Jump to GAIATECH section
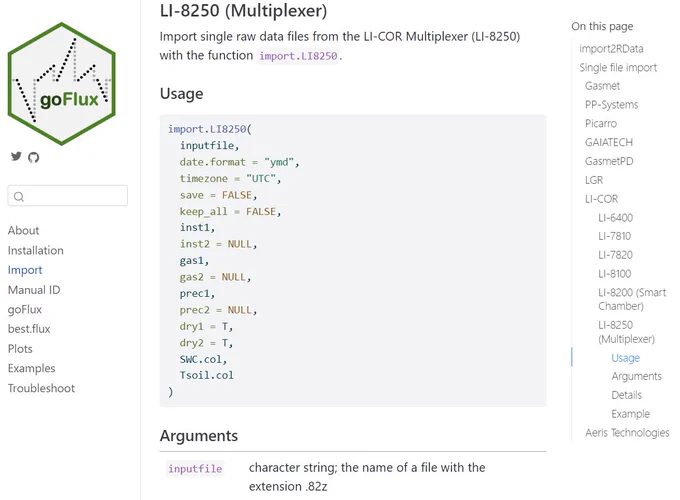 tap(609, 142)
